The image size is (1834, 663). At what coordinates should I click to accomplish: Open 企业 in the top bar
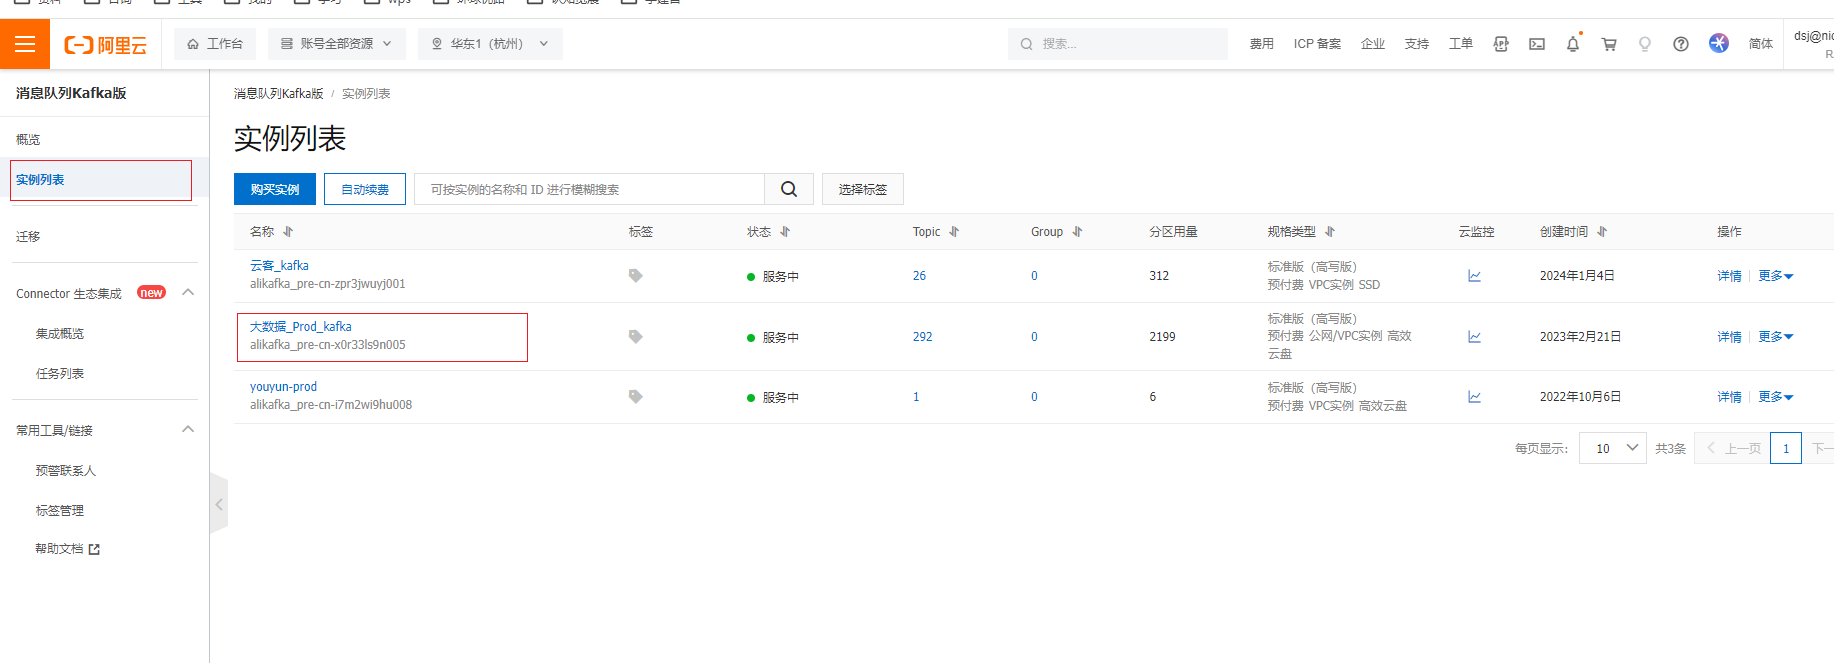(x=1373, y=44)
